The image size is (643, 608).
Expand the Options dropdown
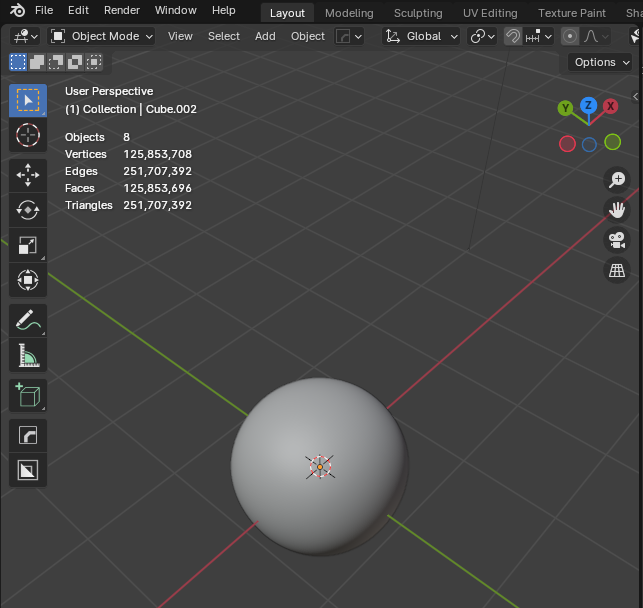601,62
